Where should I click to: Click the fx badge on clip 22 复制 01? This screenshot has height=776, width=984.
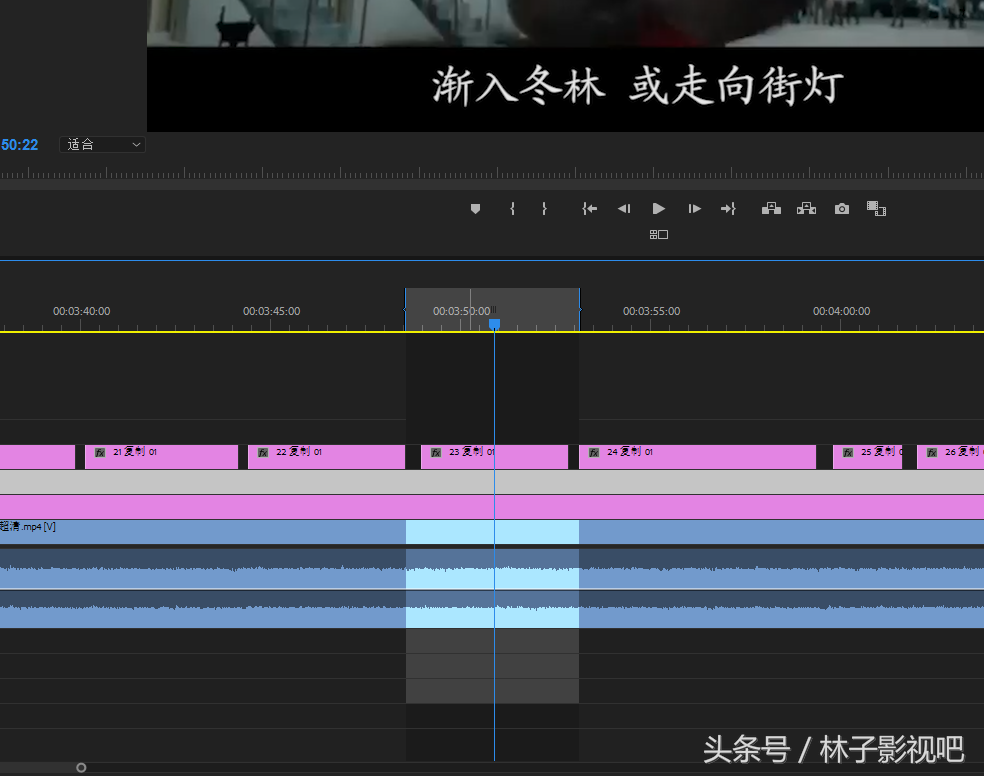[x=263, y=453]
